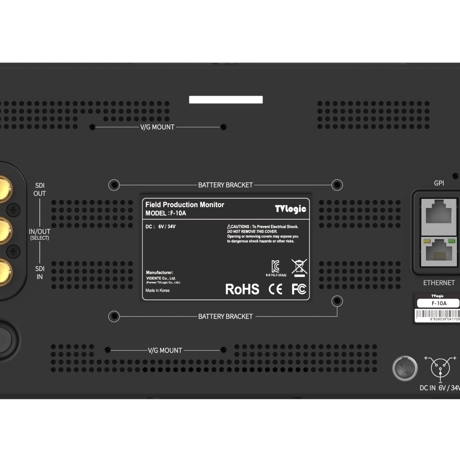Image resolution: width=460 pixels, height=460 pixels.
Task: Click the caution warning triangle on the label
Action: coord(229,226)
